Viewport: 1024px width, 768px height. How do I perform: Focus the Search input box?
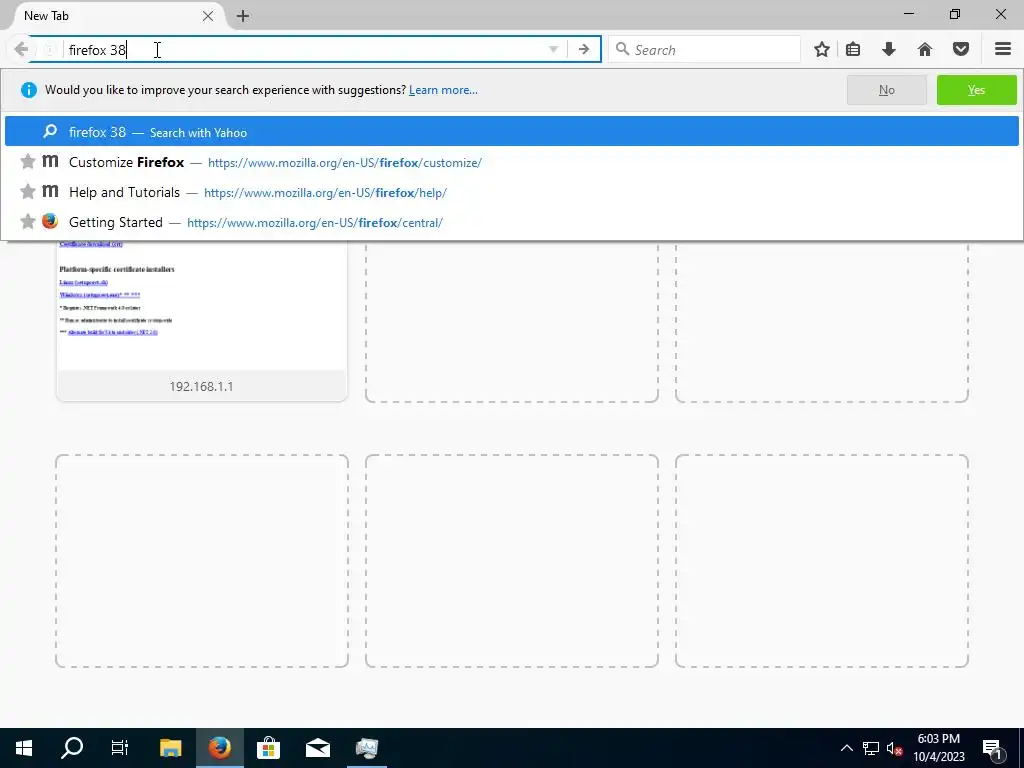point(704,50)
